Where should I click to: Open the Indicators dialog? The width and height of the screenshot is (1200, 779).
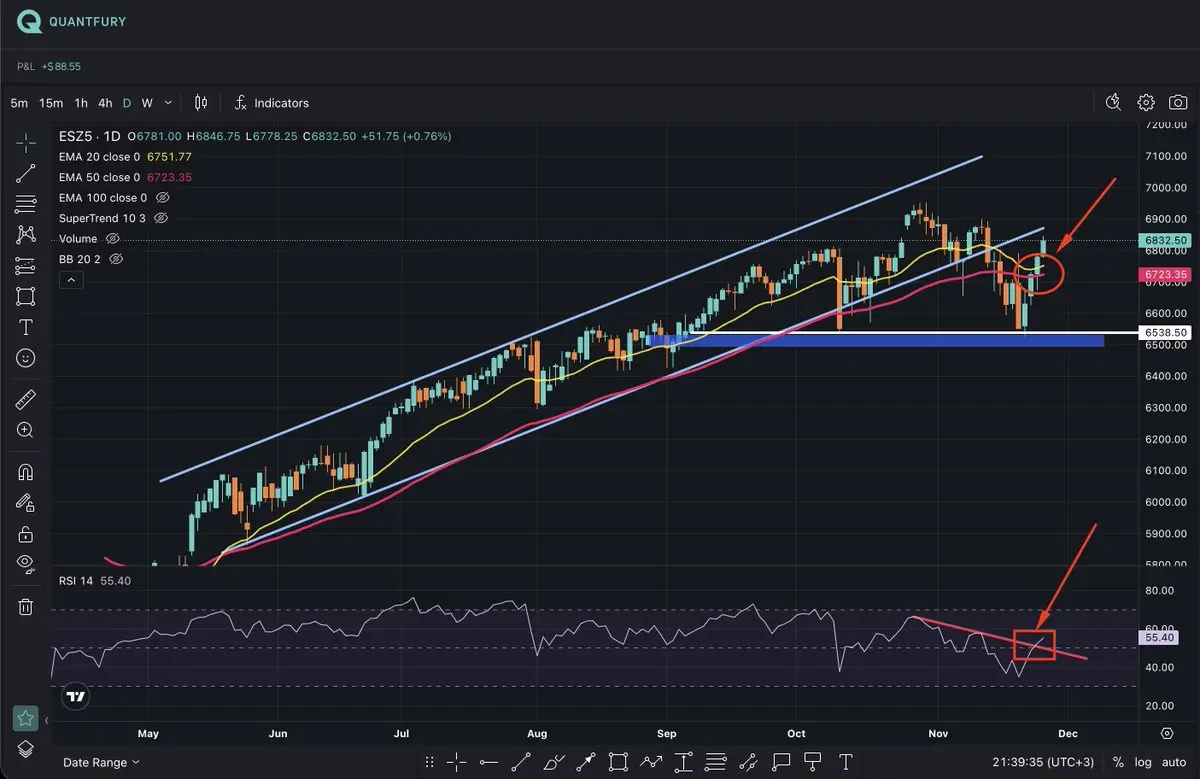click(x=271, y=103)
